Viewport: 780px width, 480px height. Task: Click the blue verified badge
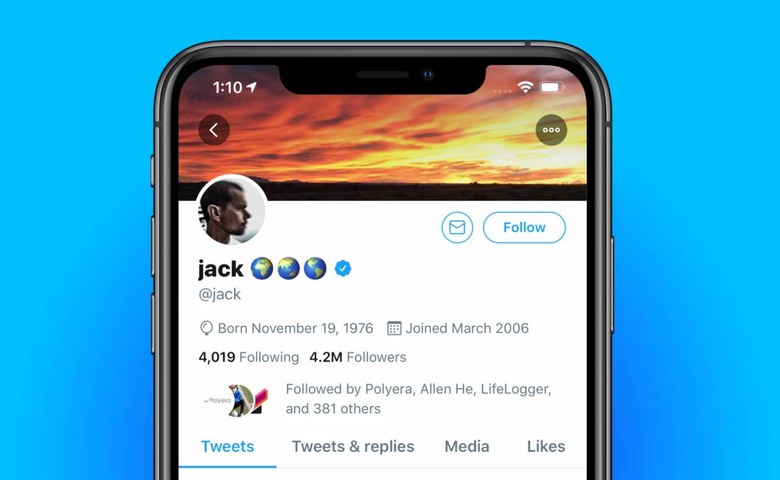point(343,269)
